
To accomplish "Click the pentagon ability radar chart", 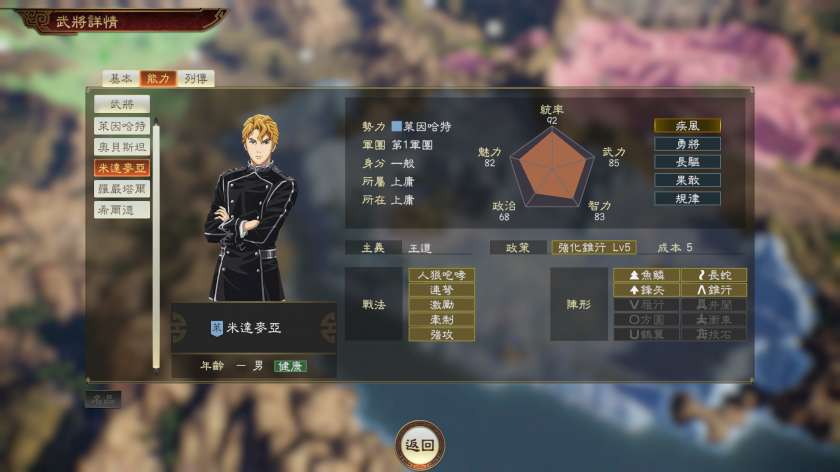I will (552, 169).
